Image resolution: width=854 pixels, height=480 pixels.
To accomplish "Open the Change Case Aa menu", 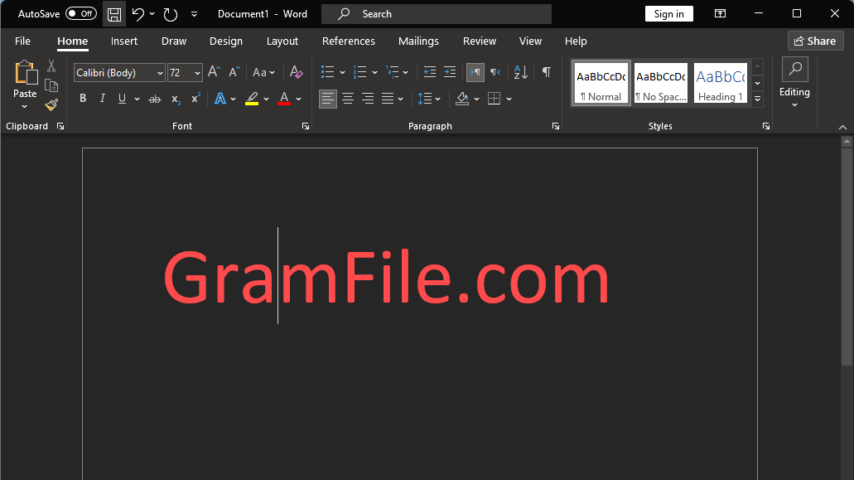I will pyautogui.click(x=264, y=72).
